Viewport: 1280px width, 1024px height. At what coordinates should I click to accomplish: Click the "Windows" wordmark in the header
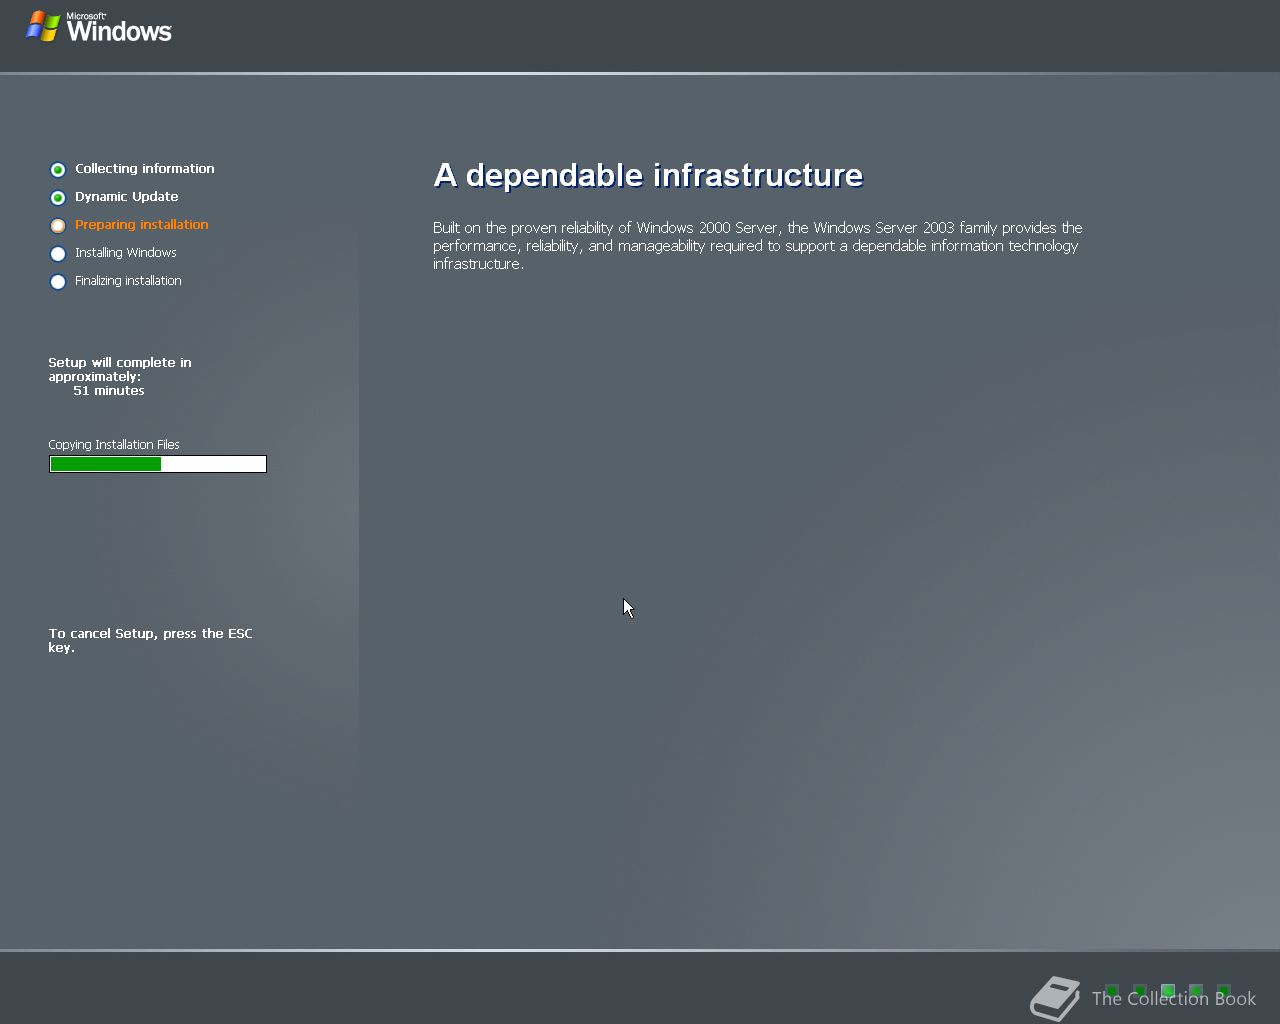click(x=119, y=31)
